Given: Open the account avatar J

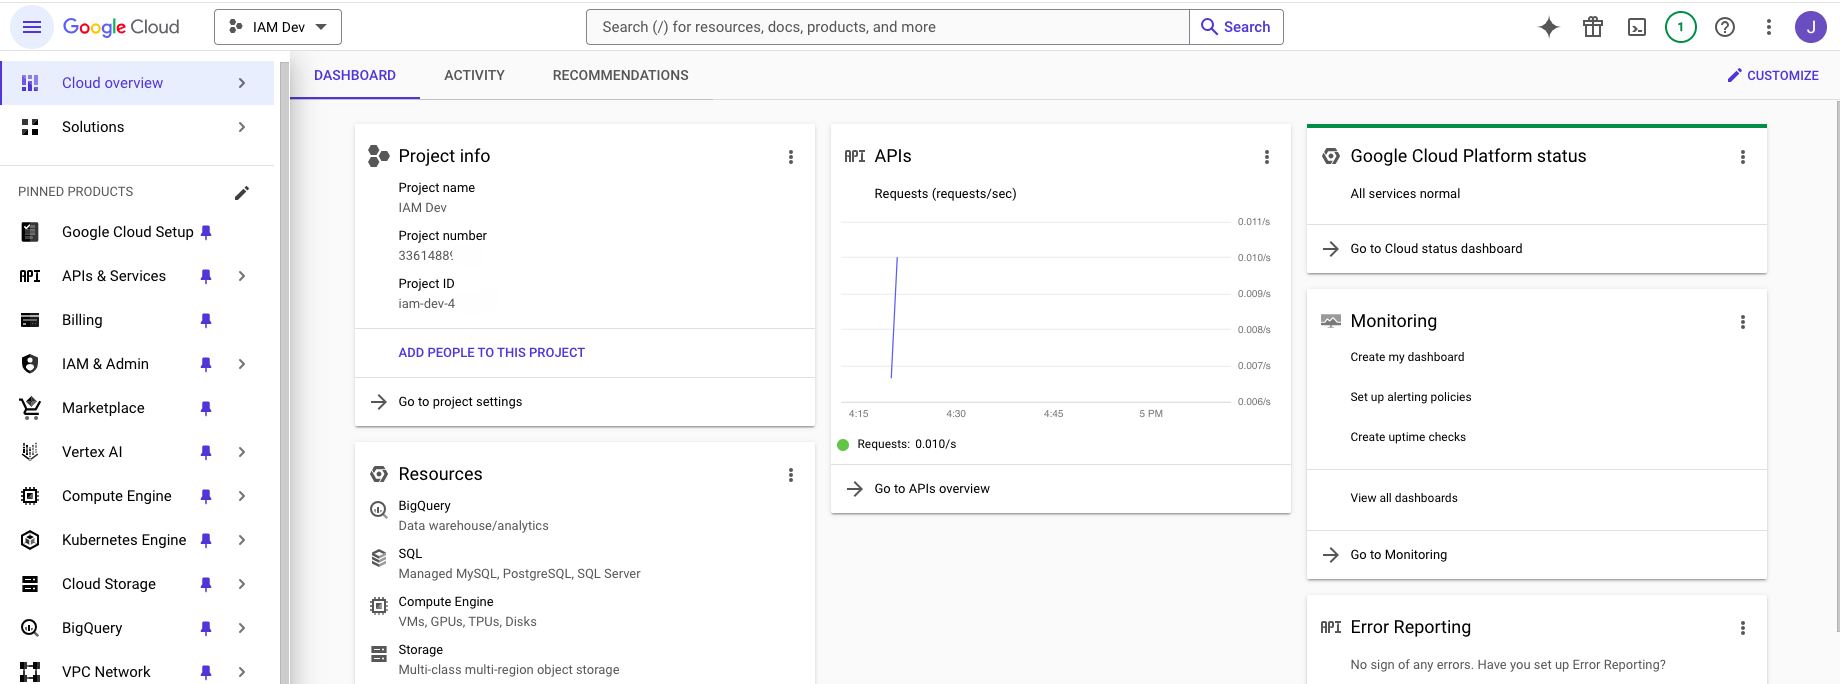Looking at the screenshot, I should click(1811, 27).
